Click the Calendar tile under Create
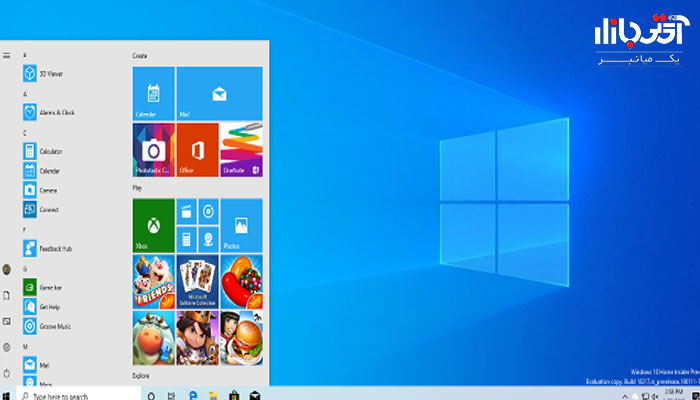Image resolution: width=700 pixels, height=400 pixels. tap(154, 94)
